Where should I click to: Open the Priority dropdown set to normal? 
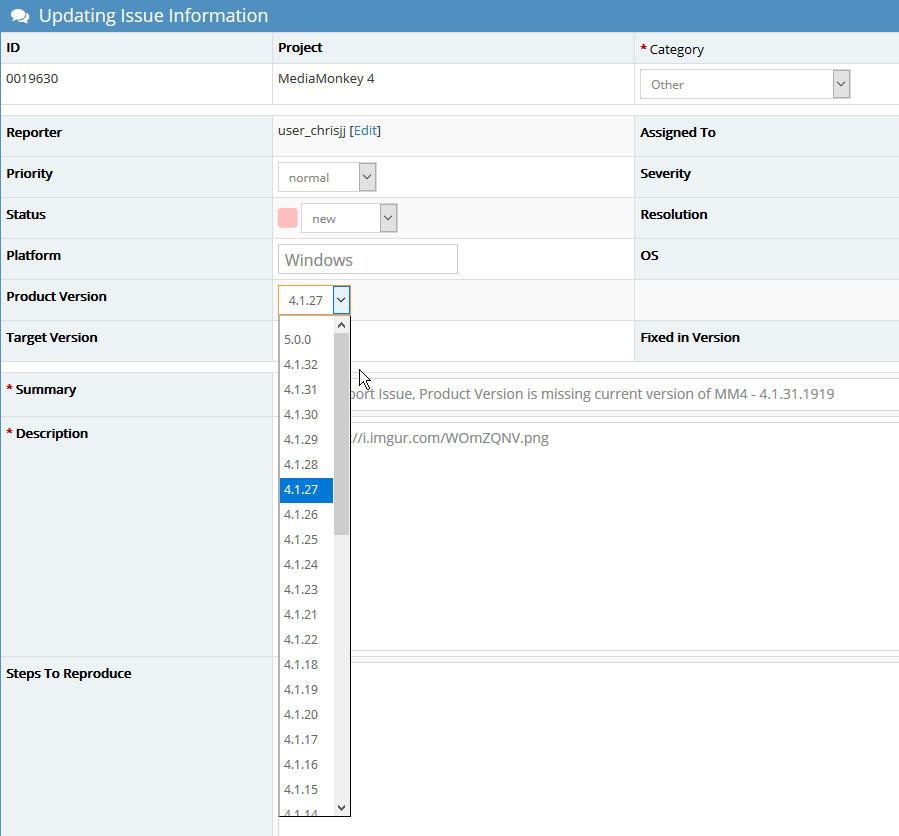(326, 178)
